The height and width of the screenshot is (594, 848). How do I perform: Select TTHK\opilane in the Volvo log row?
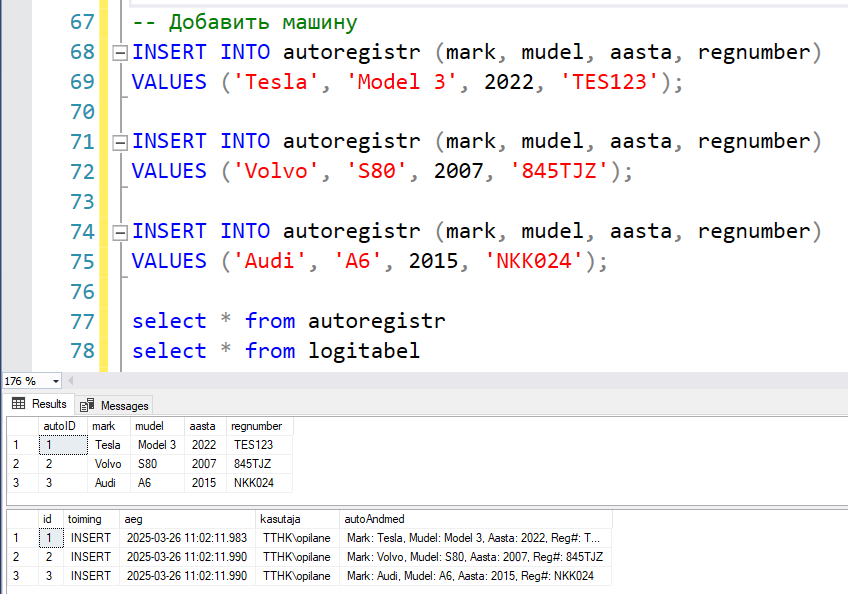[x=297, y=557]
